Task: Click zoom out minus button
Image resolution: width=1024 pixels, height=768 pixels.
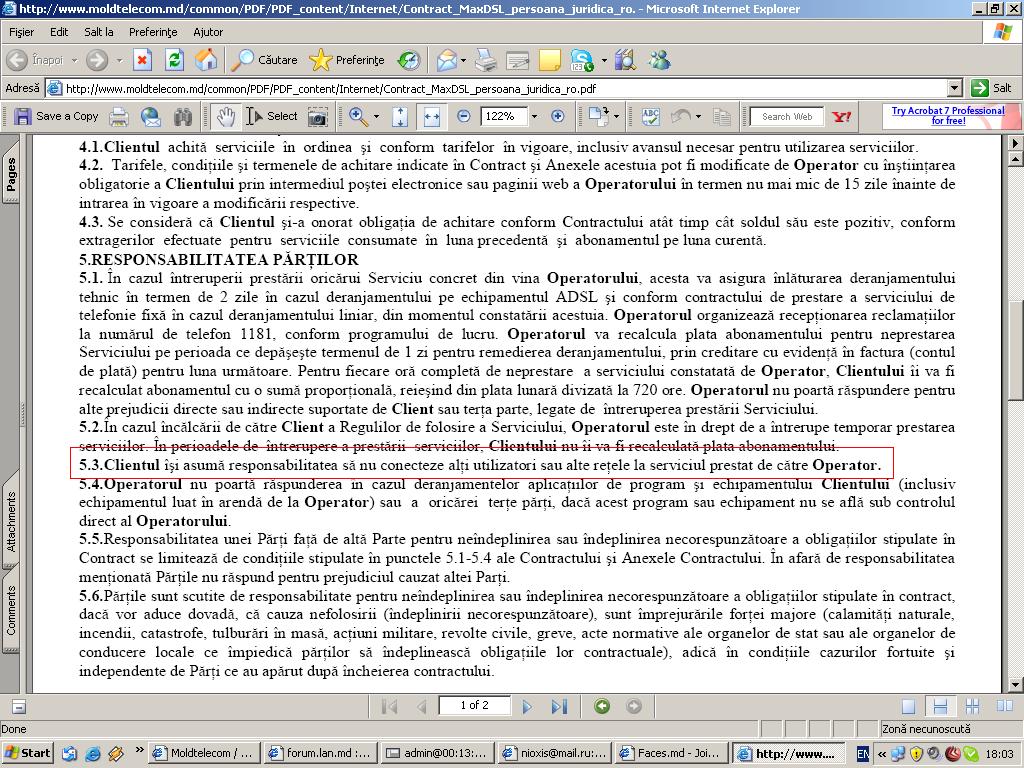Action: pos(464,117)
